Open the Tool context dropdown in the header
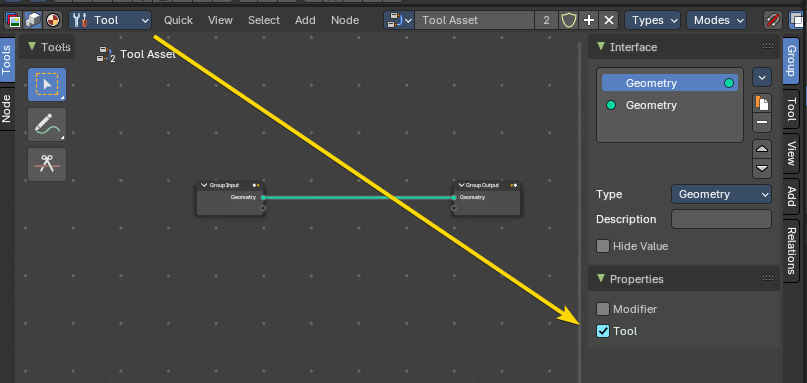 pyautogui.click(x=110, y=21)
